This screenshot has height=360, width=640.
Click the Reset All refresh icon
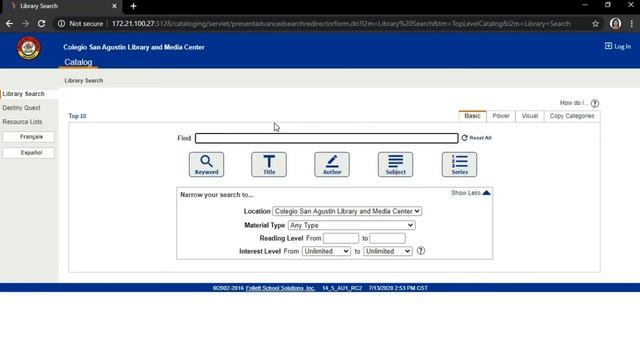pyautogui.click(x=464, y=138)
